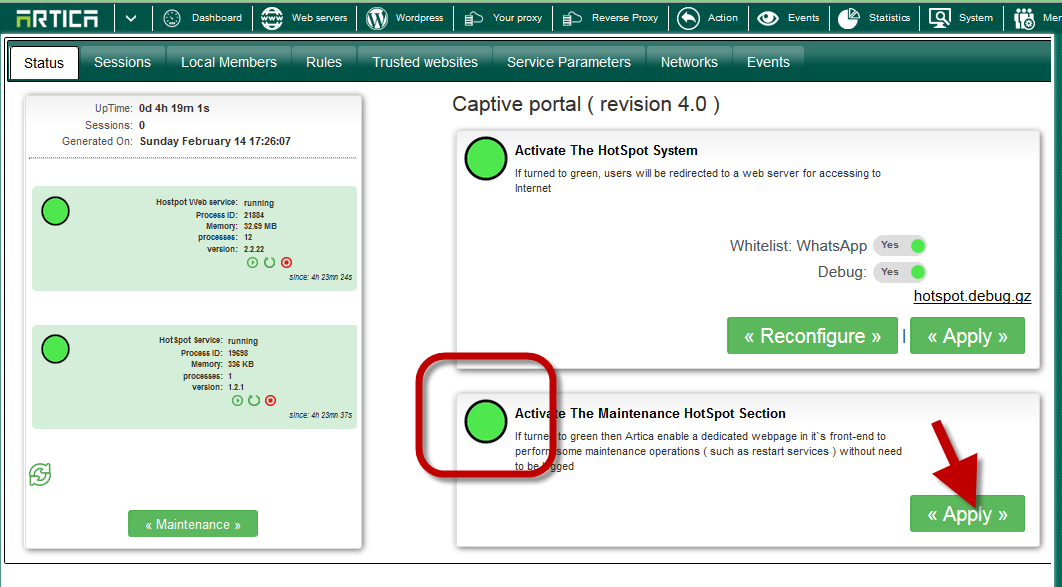This screenshot has width=1062, height=587.
Task: Open the Service Parameters tab
Action: coord(569,62)
